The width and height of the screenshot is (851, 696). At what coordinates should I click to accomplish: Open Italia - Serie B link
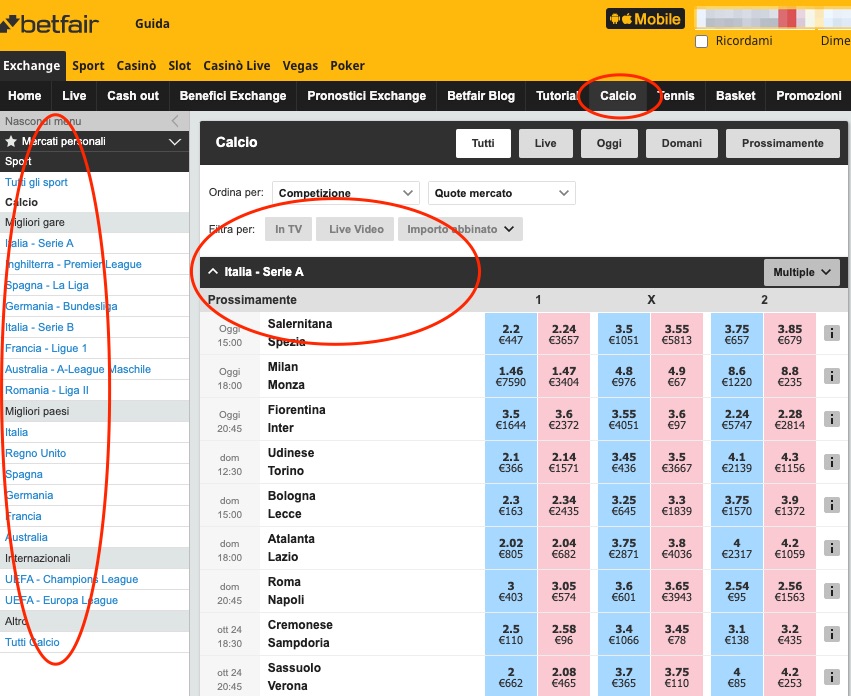click(x=39, y=327)
